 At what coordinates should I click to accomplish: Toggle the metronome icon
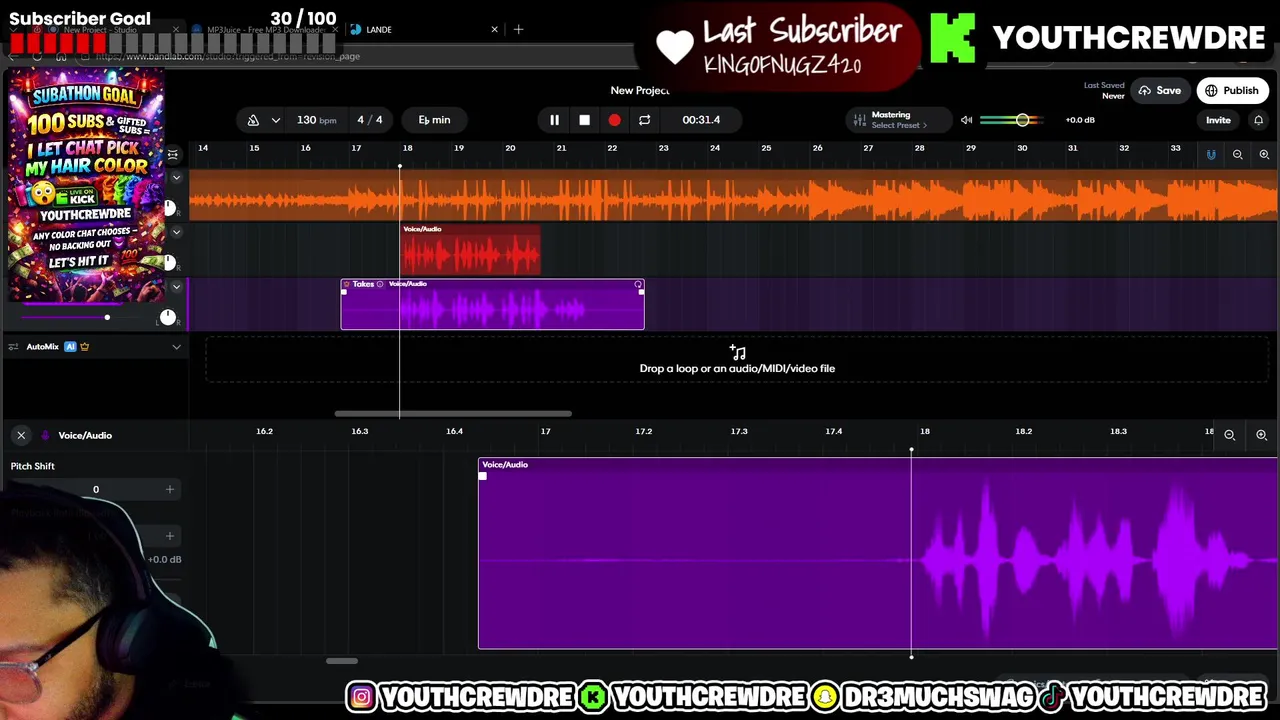253,120
